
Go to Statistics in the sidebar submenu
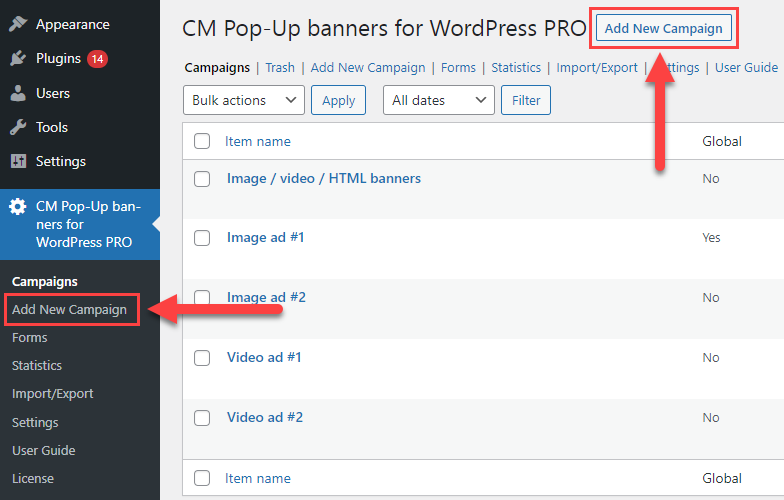[x=37, y=366]
